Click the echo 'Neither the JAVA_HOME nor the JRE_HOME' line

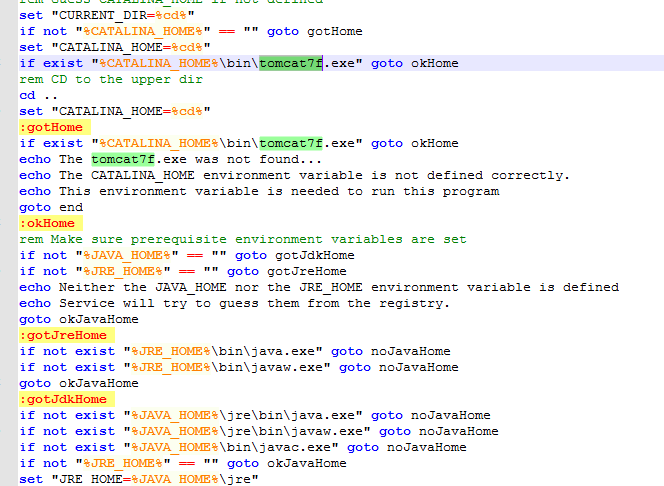(x=319, y=287)
